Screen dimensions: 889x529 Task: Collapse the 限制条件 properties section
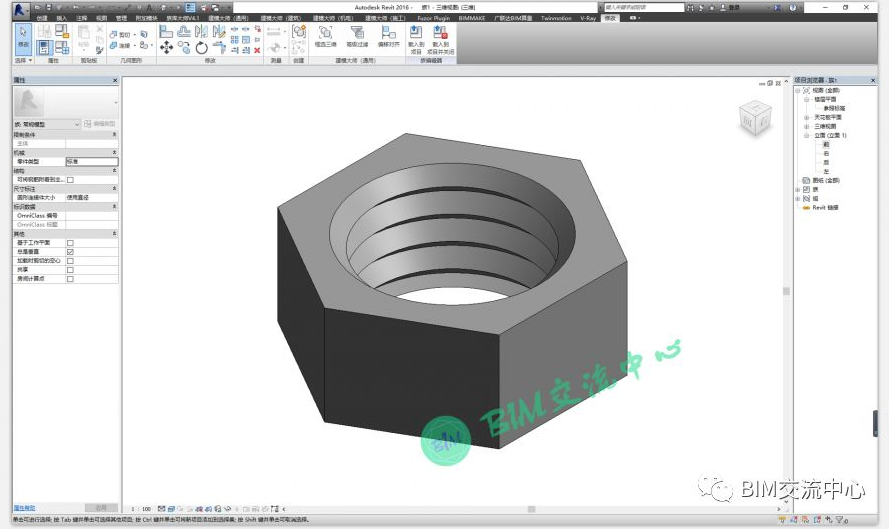coord(115,134)
